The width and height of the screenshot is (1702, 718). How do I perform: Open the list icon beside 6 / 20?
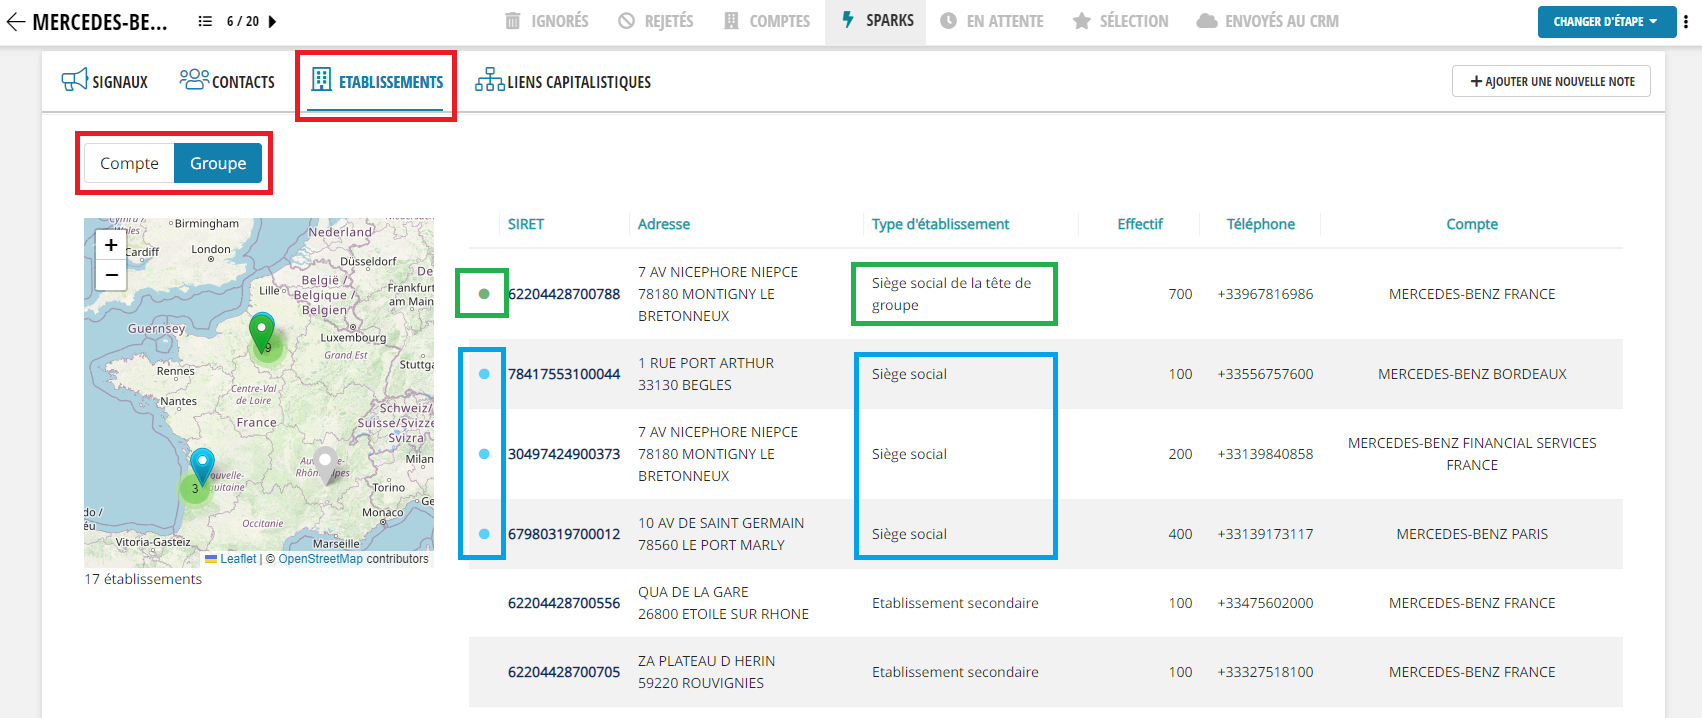pos(205,21)
